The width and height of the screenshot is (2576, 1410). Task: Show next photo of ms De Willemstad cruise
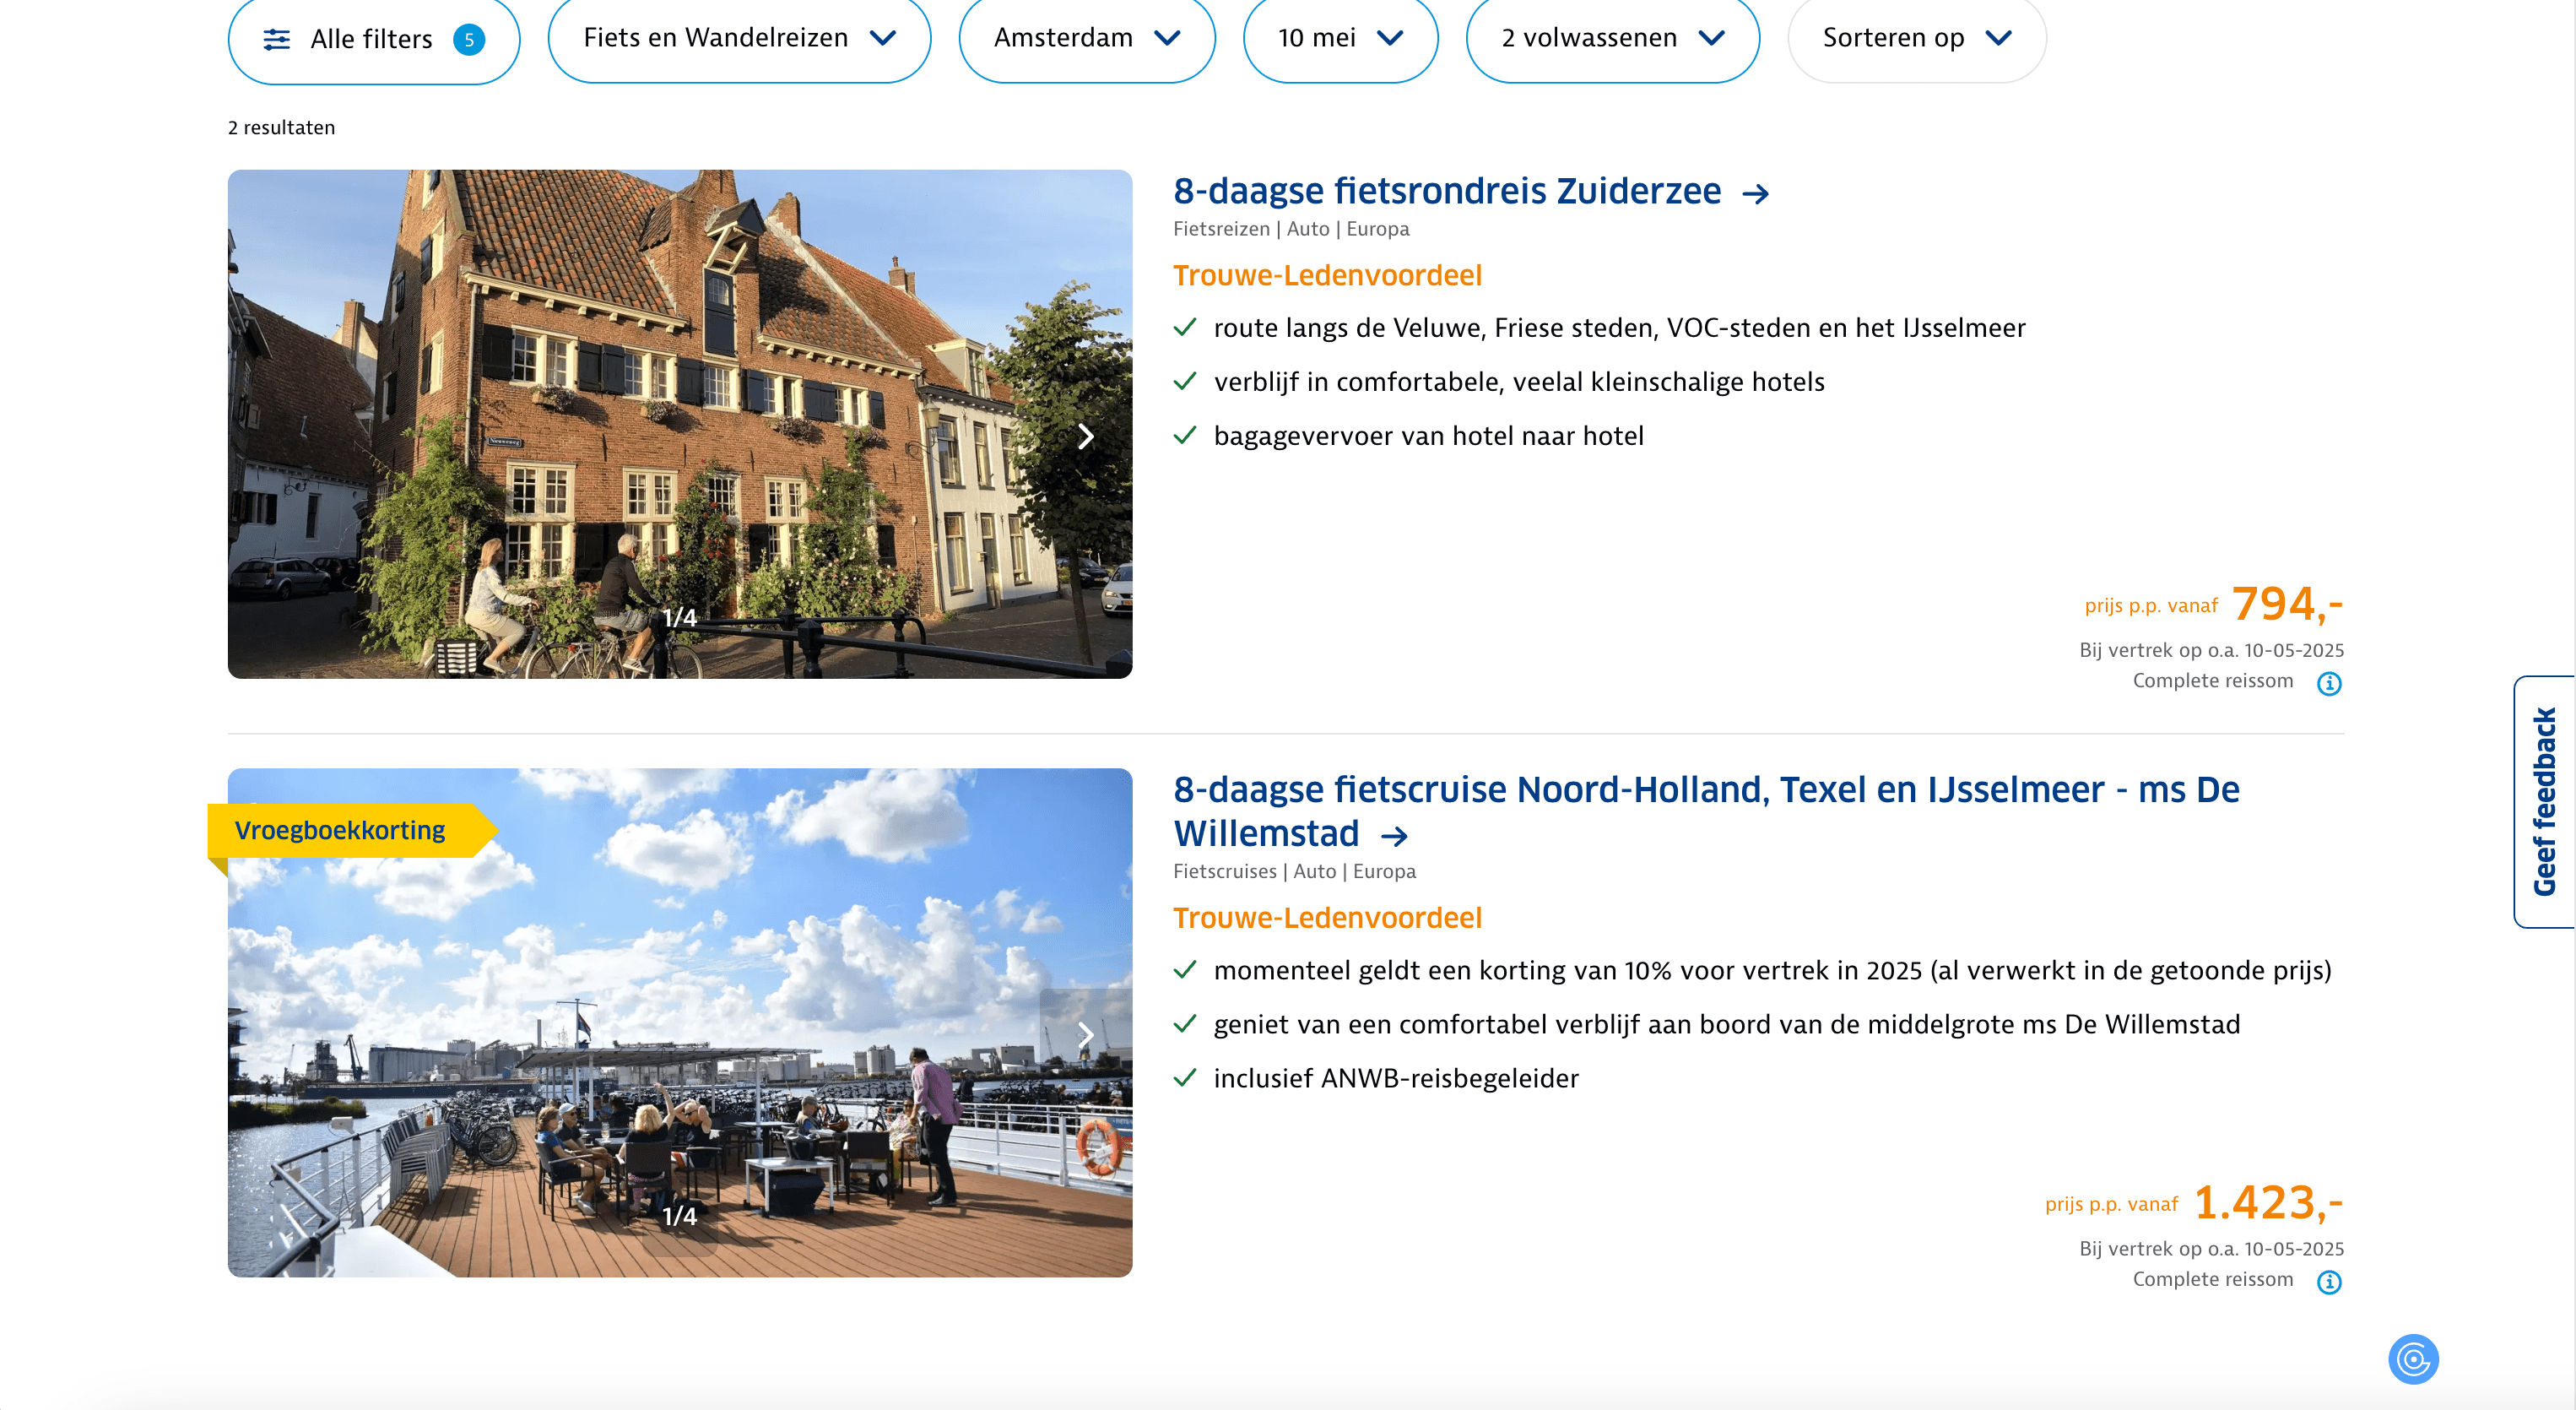click(1085, 1035)
